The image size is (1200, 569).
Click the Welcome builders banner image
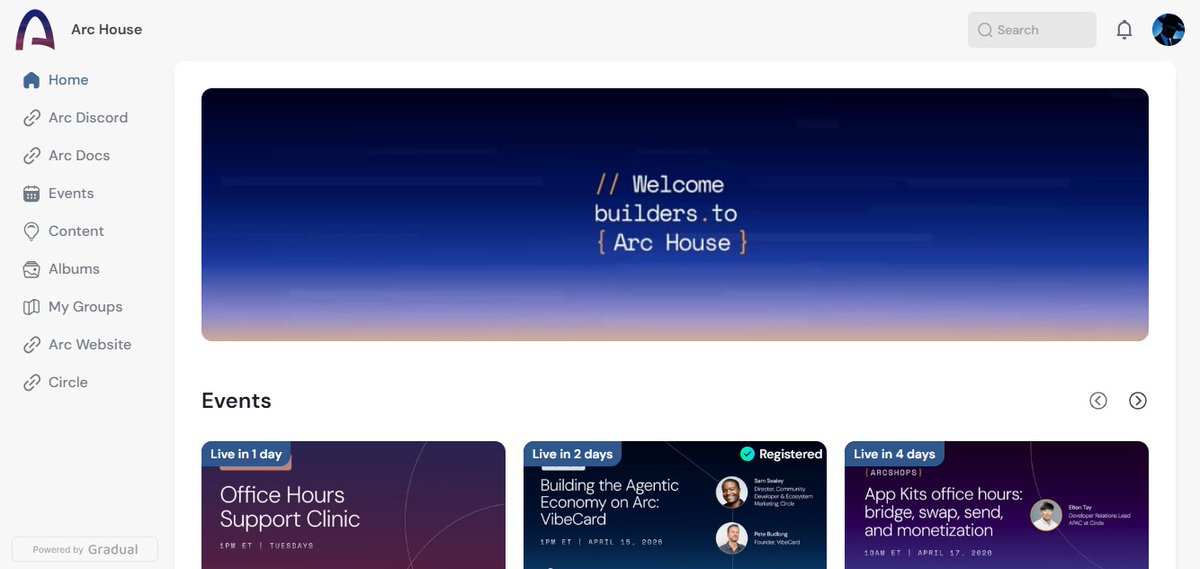[x=675, y=215]
